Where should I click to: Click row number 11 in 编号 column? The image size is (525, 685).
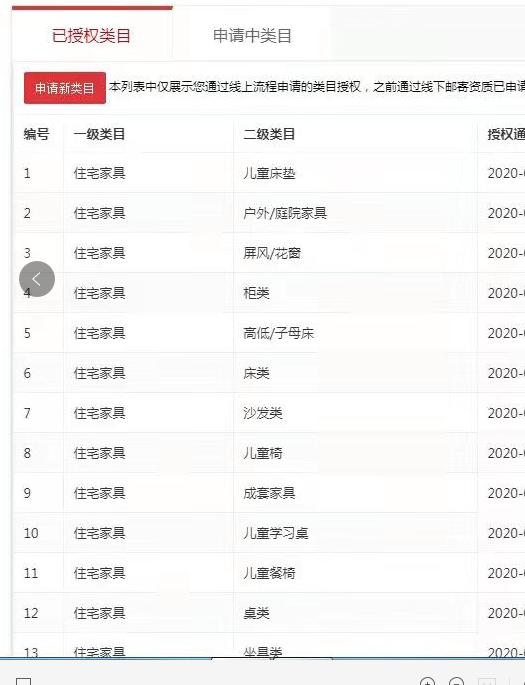click(x=31, y=573)
